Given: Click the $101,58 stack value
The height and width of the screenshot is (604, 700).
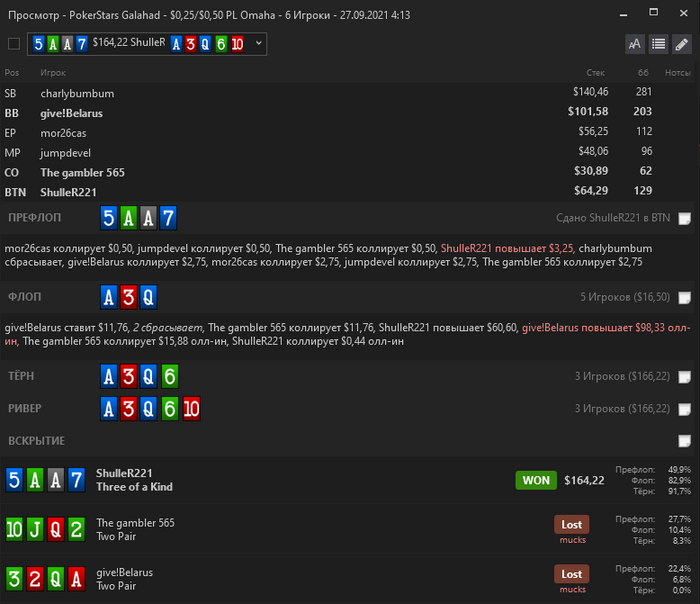Looking at the screenshot, I should [x=588, y=112].
